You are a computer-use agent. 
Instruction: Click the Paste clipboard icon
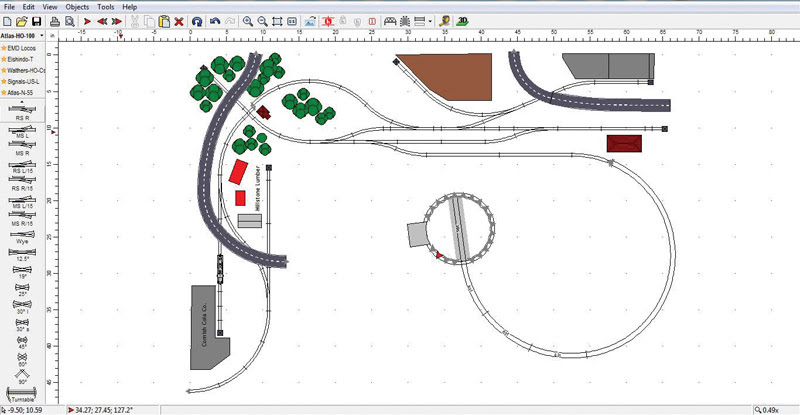[x=163, y=21]
